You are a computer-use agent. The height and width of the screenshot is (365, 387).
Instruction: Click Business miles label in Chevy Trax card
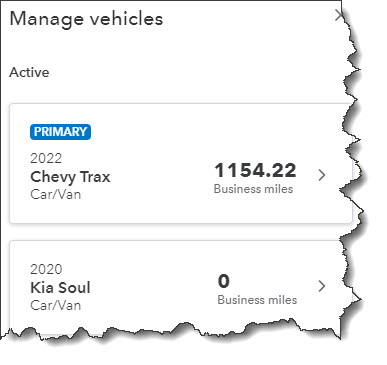(253, 189)
